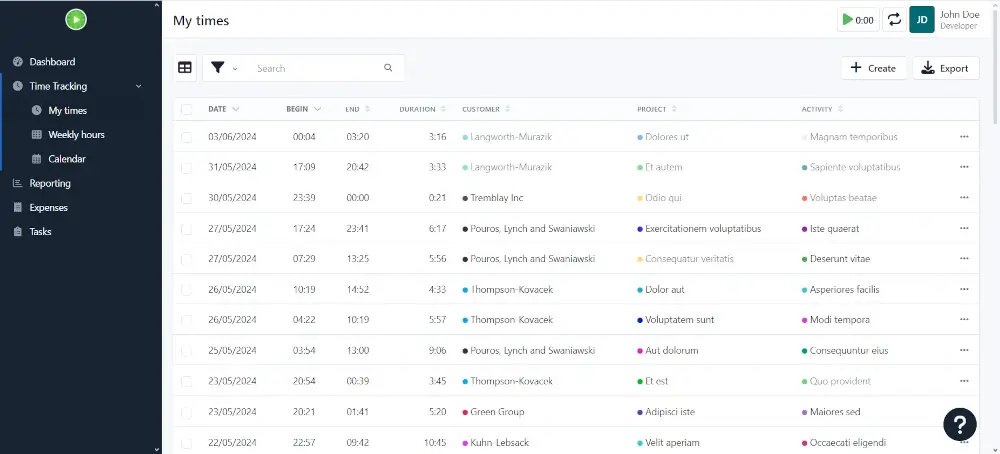Open the Reporting section
The image size is (1000, 454).
coord(50,183)
